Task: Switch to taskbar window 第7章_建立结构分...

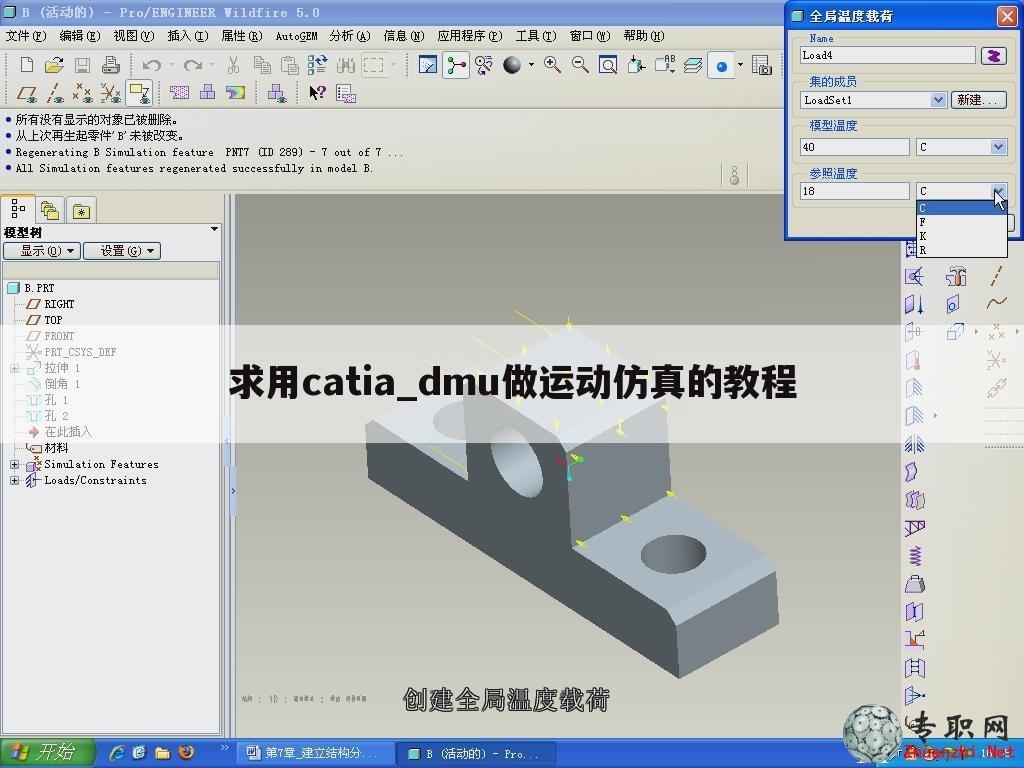Action: [313, 753]
